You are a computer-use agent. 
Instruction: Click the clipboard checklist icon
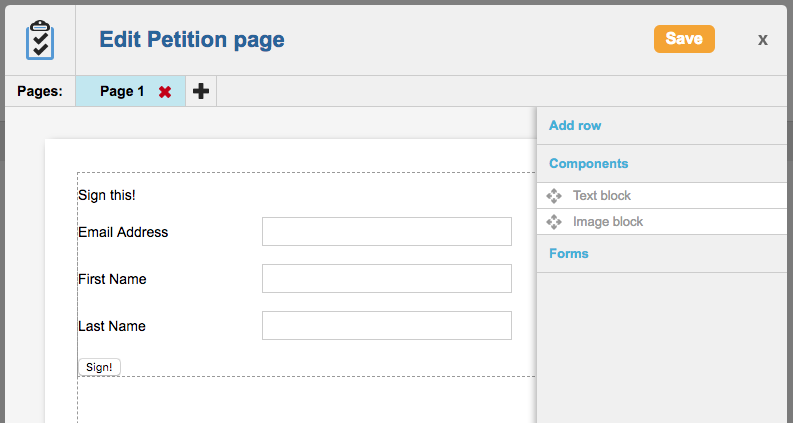[x=38, y=39]
